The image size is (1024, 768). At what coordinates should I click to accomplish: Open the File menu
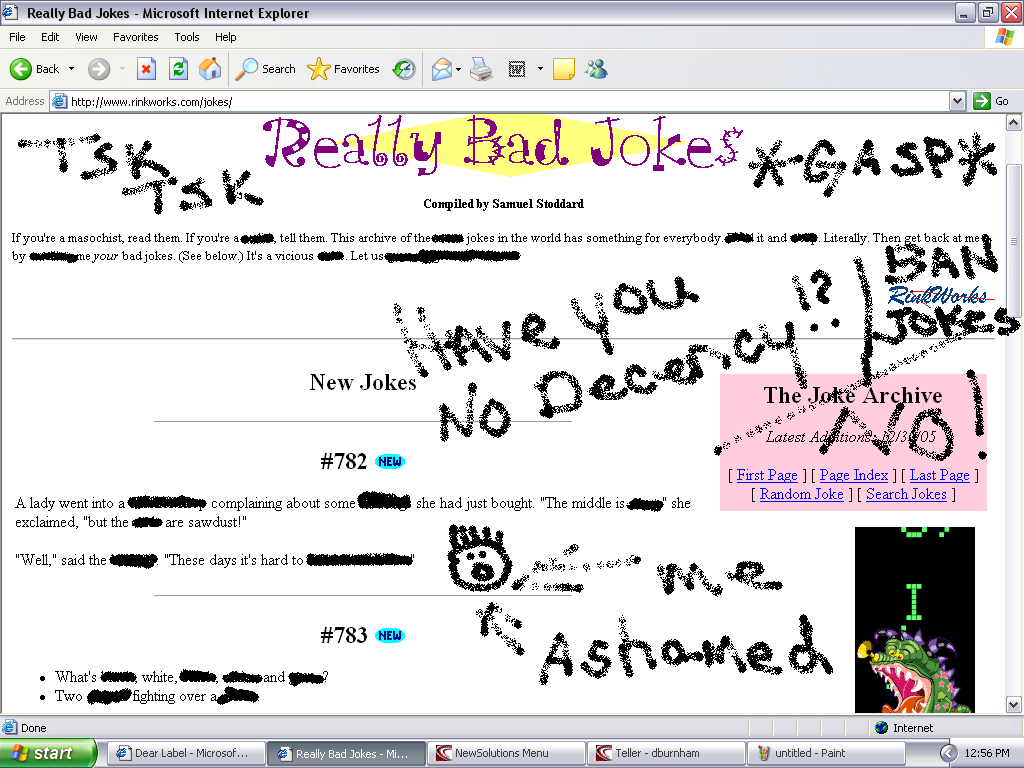click(17, 37)
